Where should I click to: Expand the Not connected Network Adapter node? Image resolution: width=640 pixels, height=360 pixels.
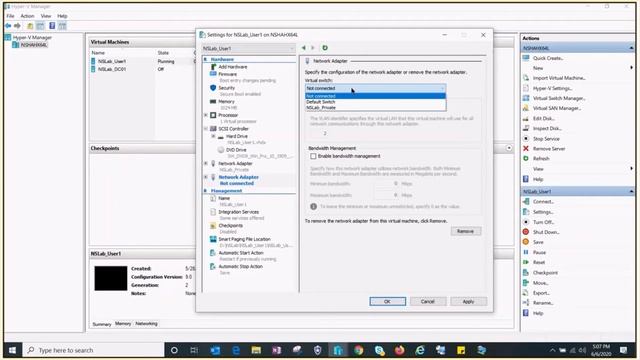click(206, 177)
